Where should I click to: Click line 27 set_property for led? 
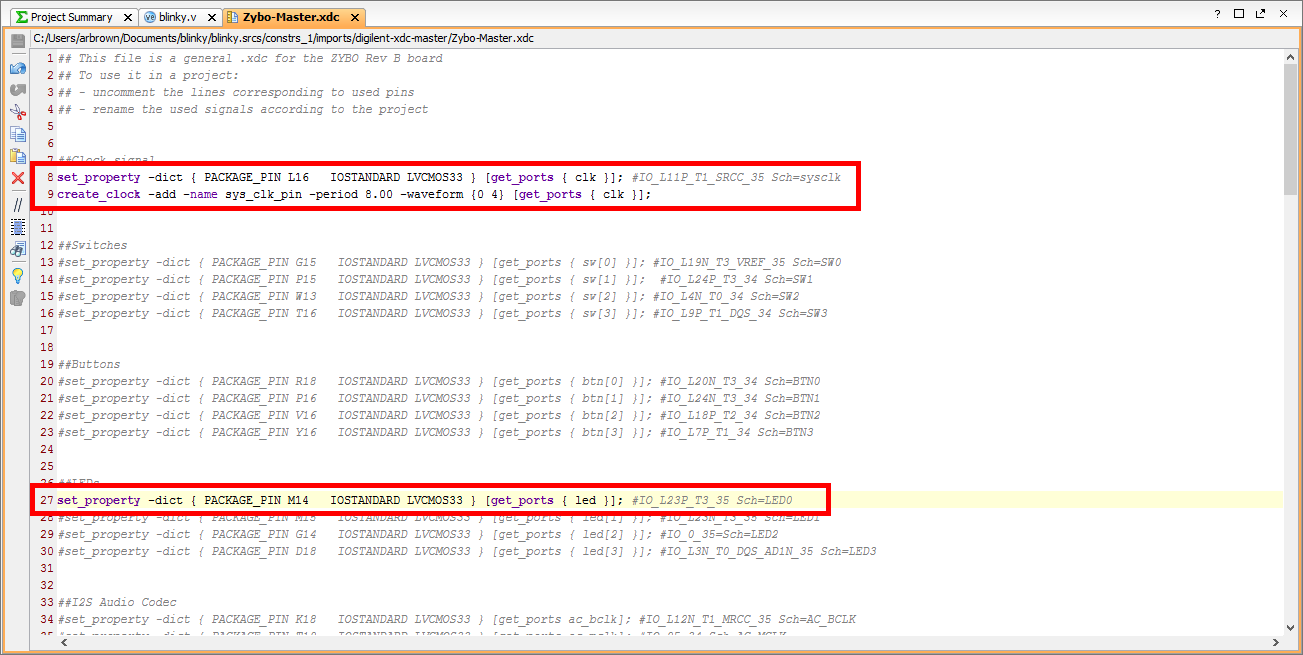pyautogui.click(x=424, y=500)
